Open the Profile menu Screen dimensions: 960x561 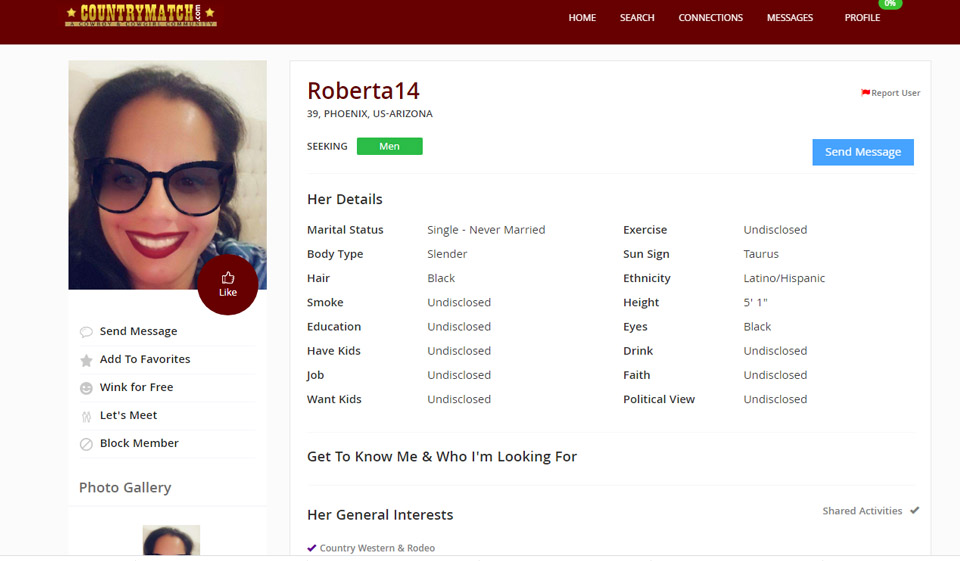coord(862,18)
